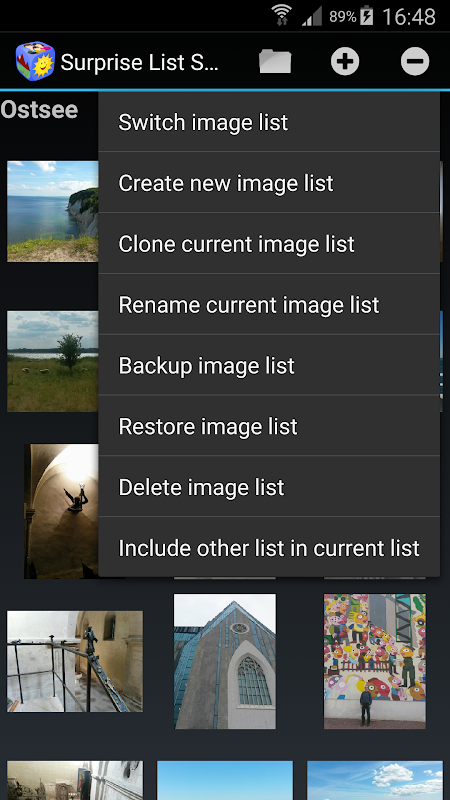Choose Restore image list
450x800 pixels.
pyautogui.click(x=269, y=426)
